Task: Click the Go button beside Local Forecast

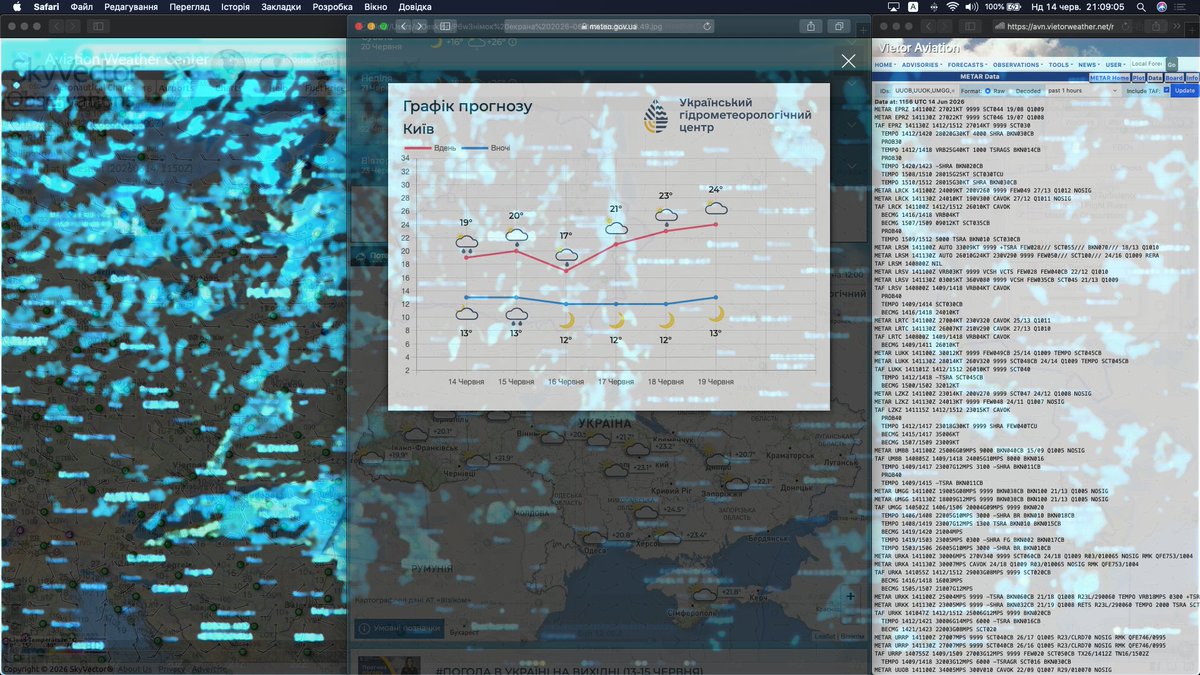Action: tap(1172, 65)
